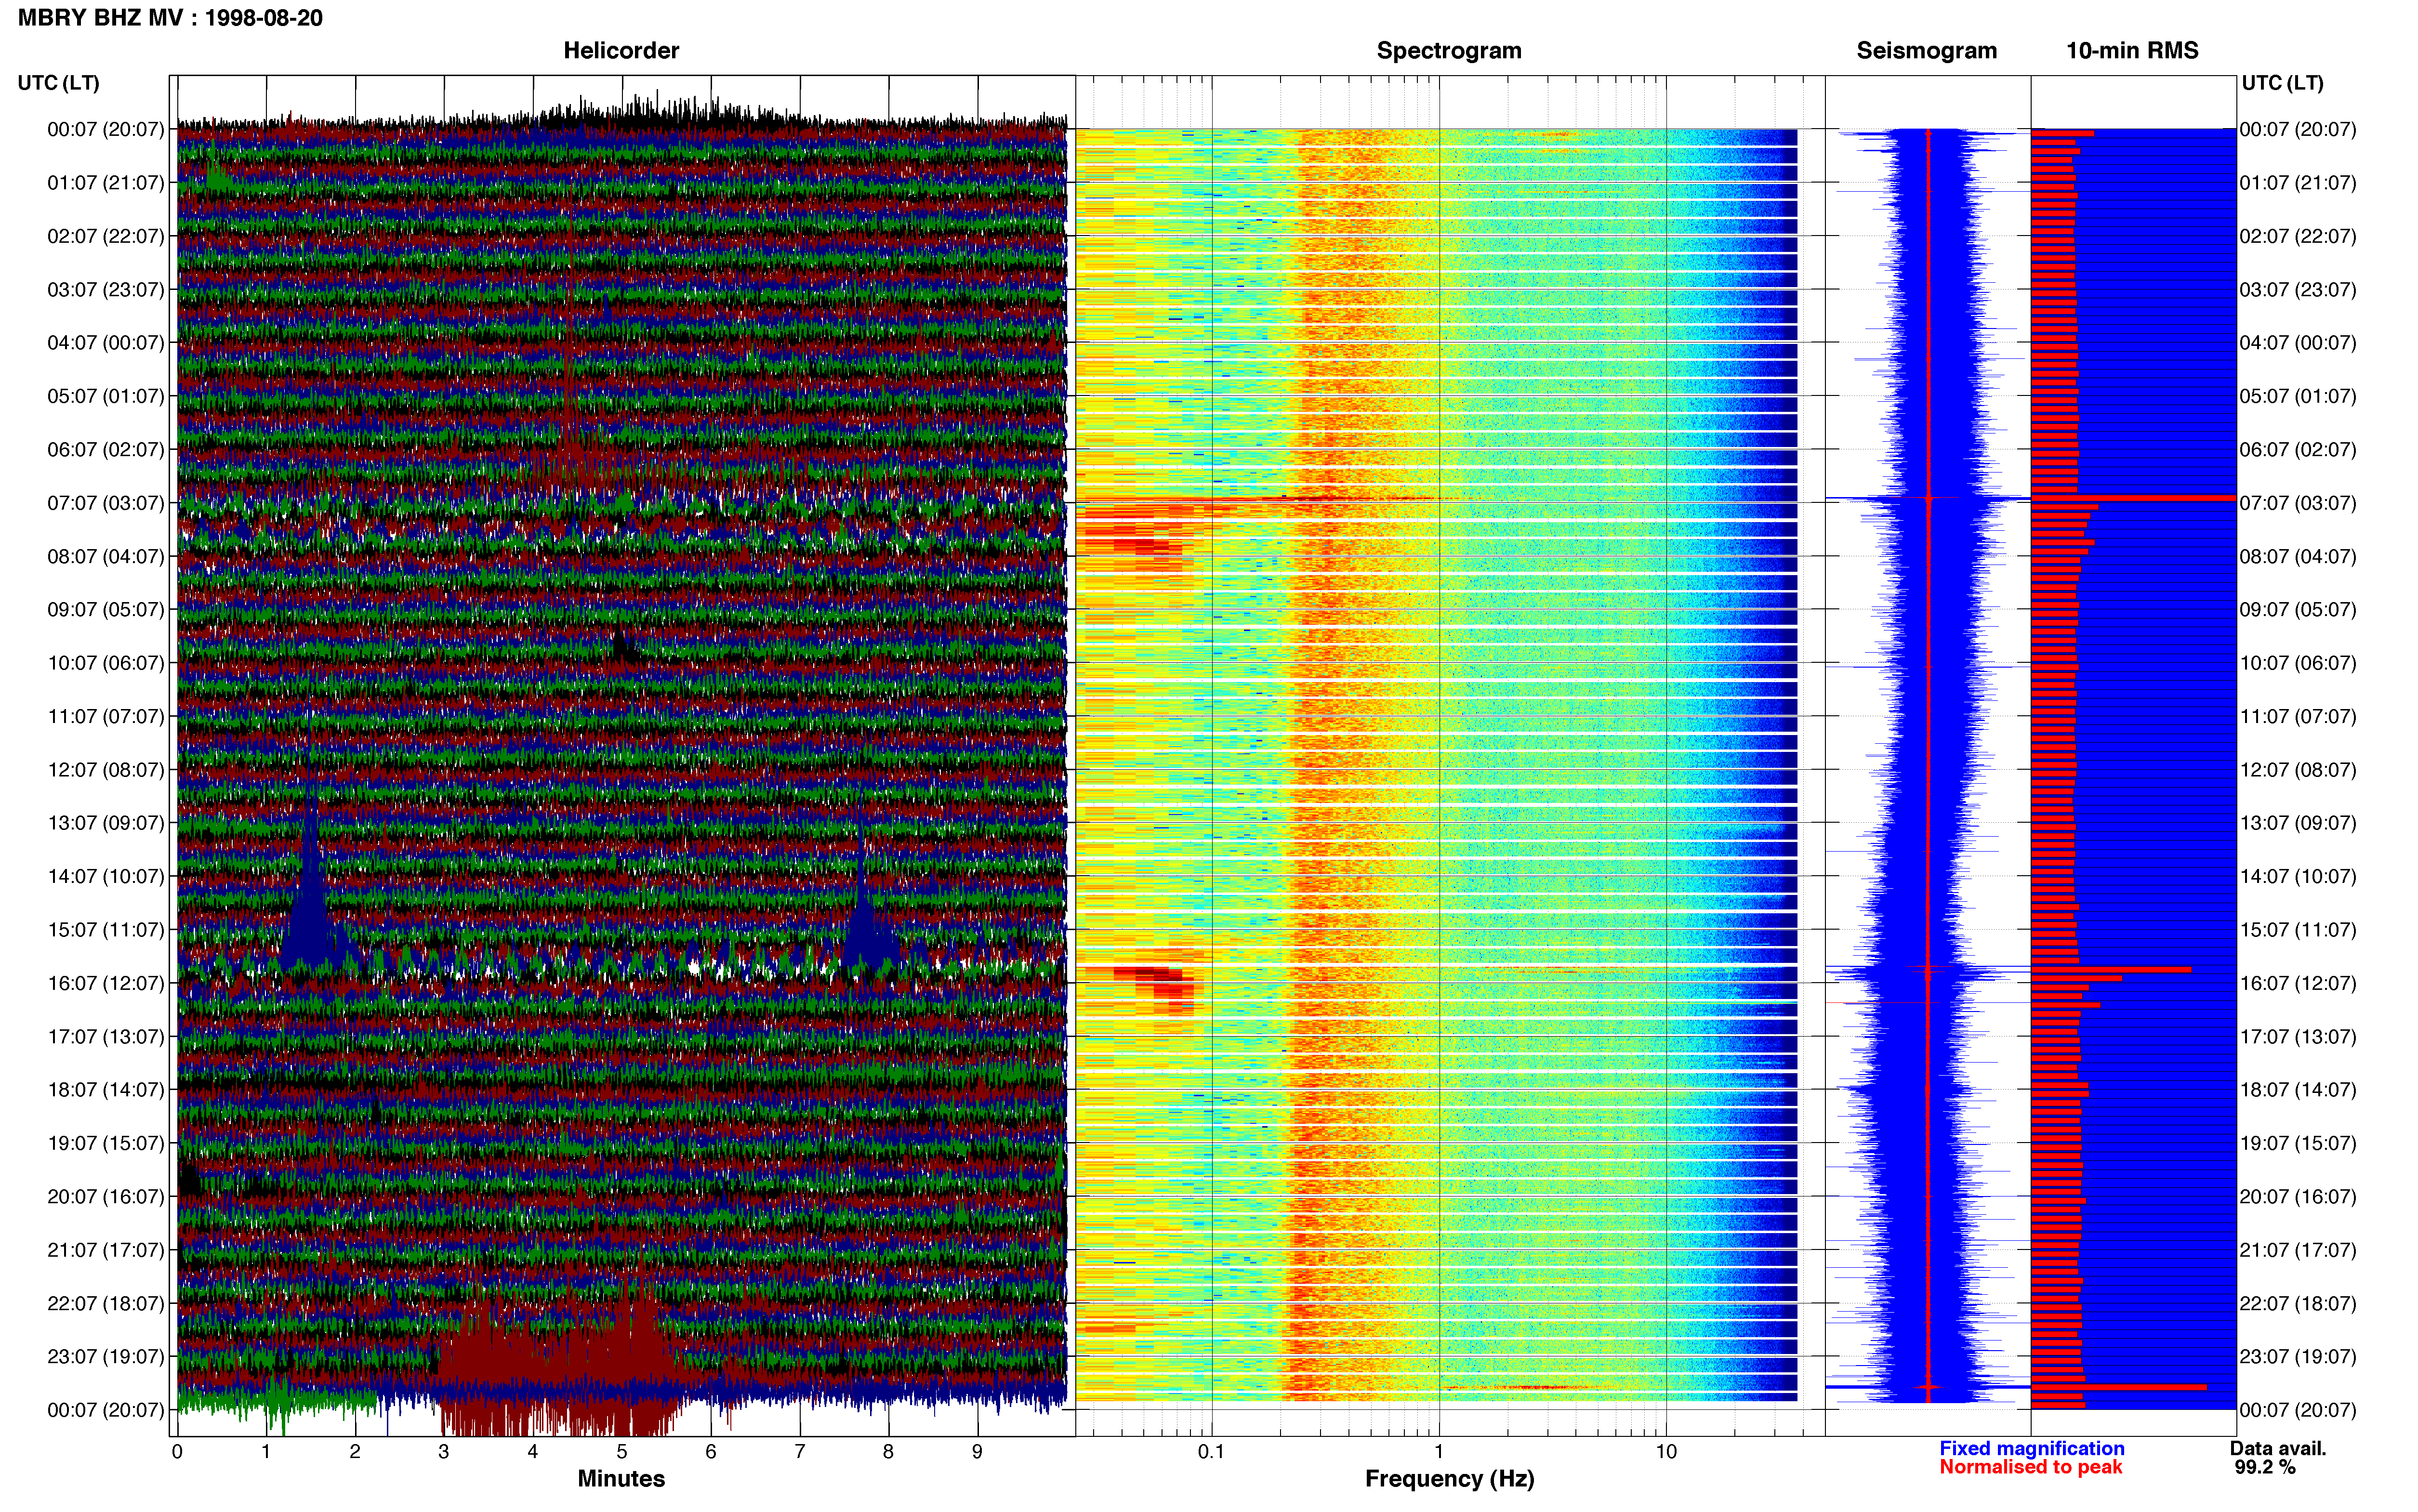This screenshot has width=2418, height=1512.
Task: Click the left 'UTC (LT)' axis header
Action: coord(58,83)
